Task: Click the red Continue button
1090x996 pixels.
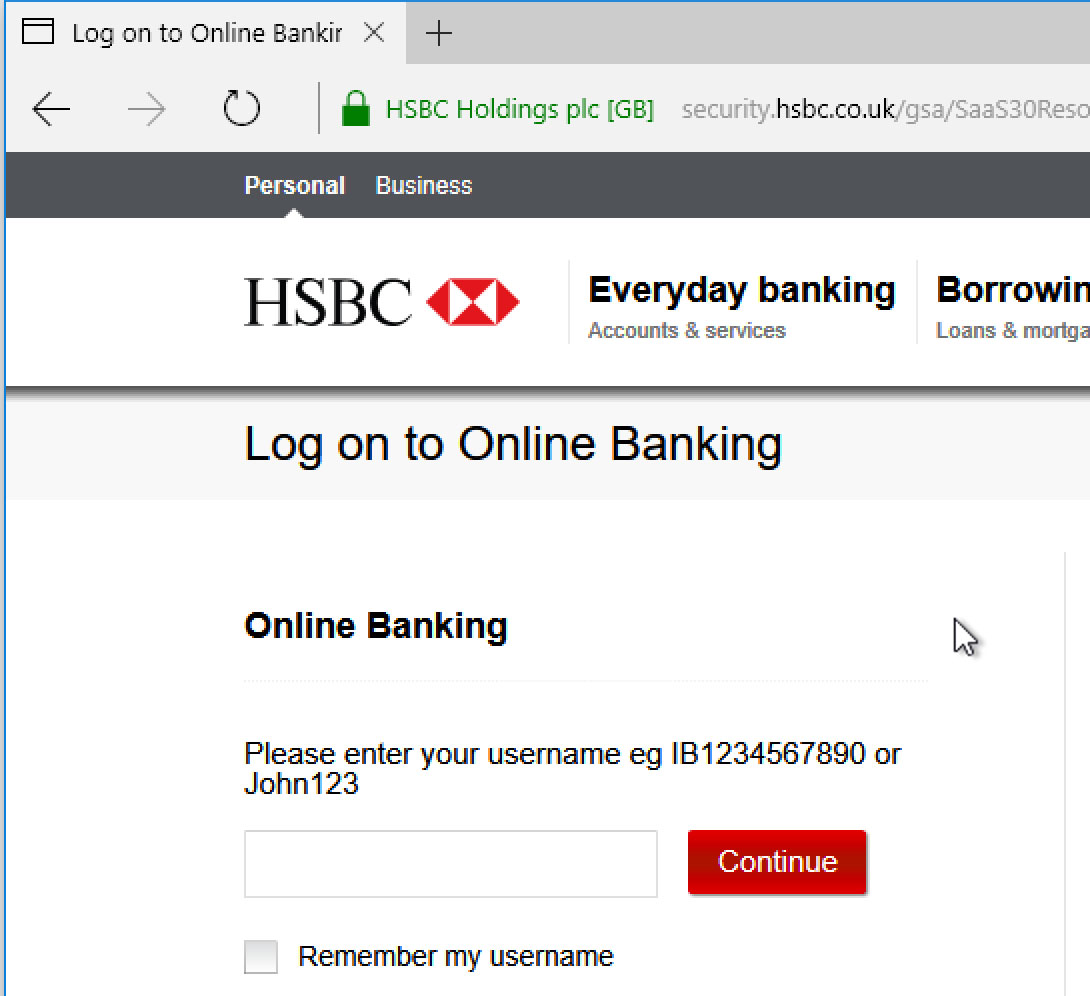Action: (x=777, y=862)
